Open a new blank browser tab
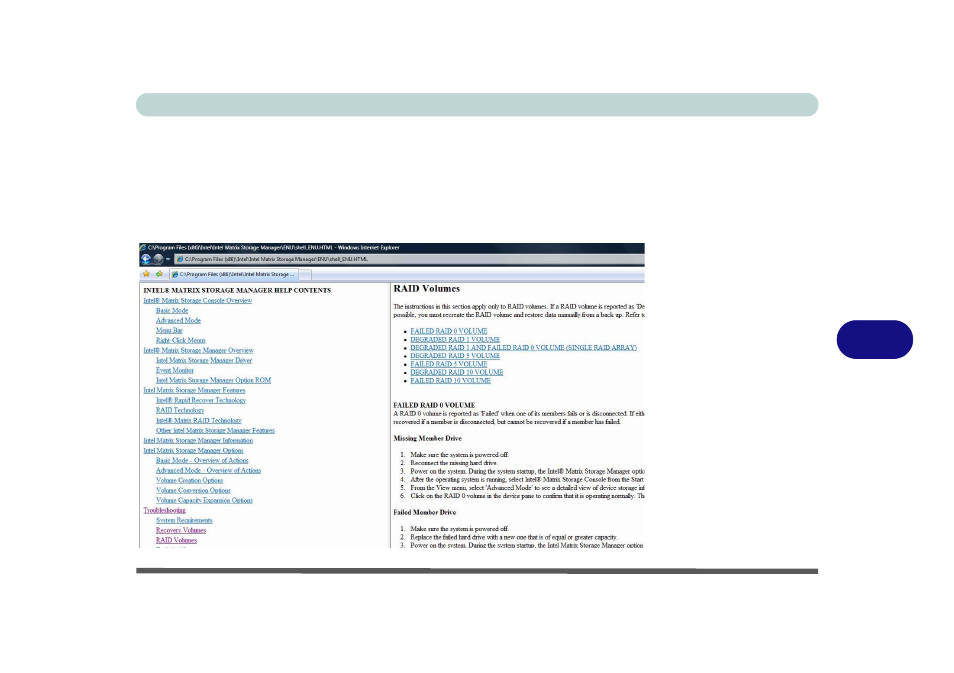 (305, 274)
